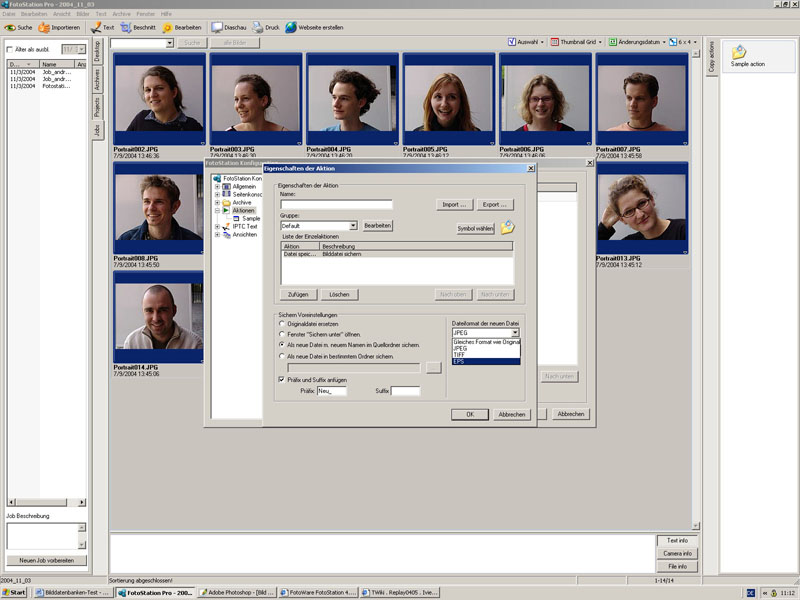Expand the Allgemein tree node
Image resolution: width=800 pixels, height=600 pixels.
(217, 187)
